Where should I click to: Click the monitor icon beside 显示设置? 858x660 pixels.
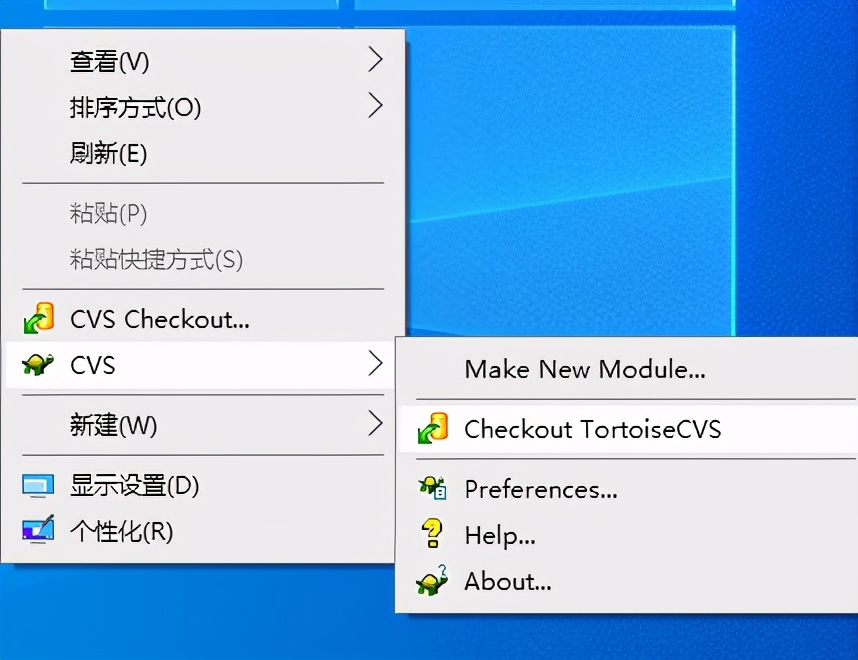[x=40, y=485]
